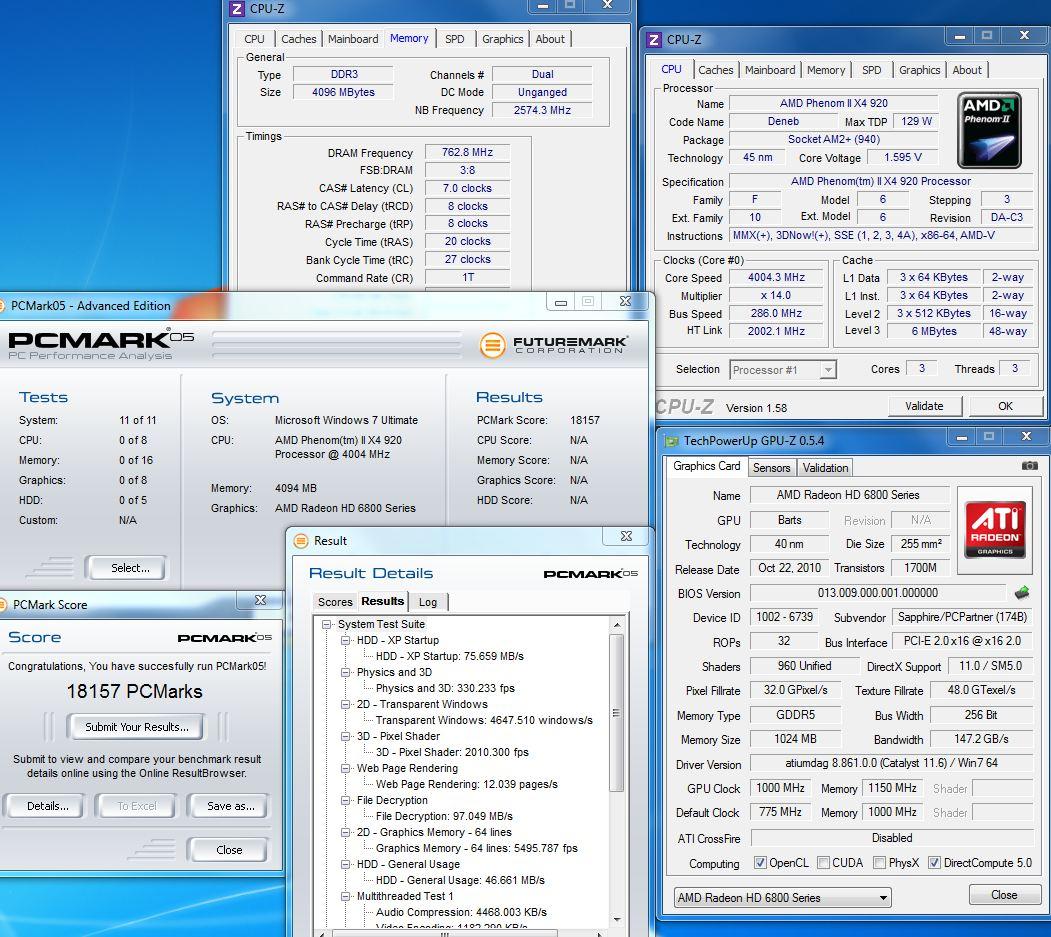Screen dimensions: 1051x937
Task: Click the CPU-Z icon of the Memory window
Action: [x=237, y=9]
